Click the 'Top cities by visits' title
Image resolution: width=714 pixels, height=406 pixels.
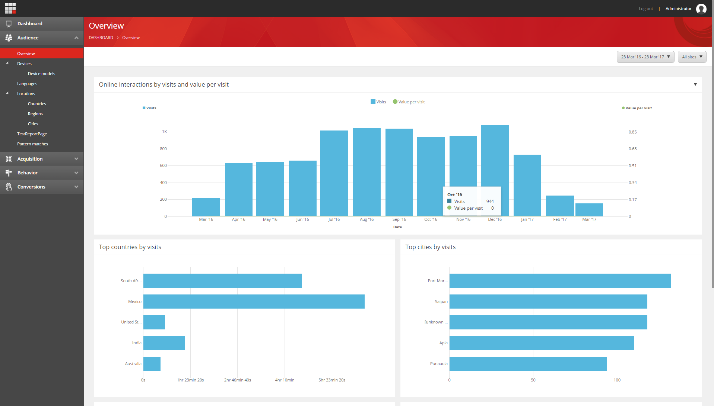point(431,247)
